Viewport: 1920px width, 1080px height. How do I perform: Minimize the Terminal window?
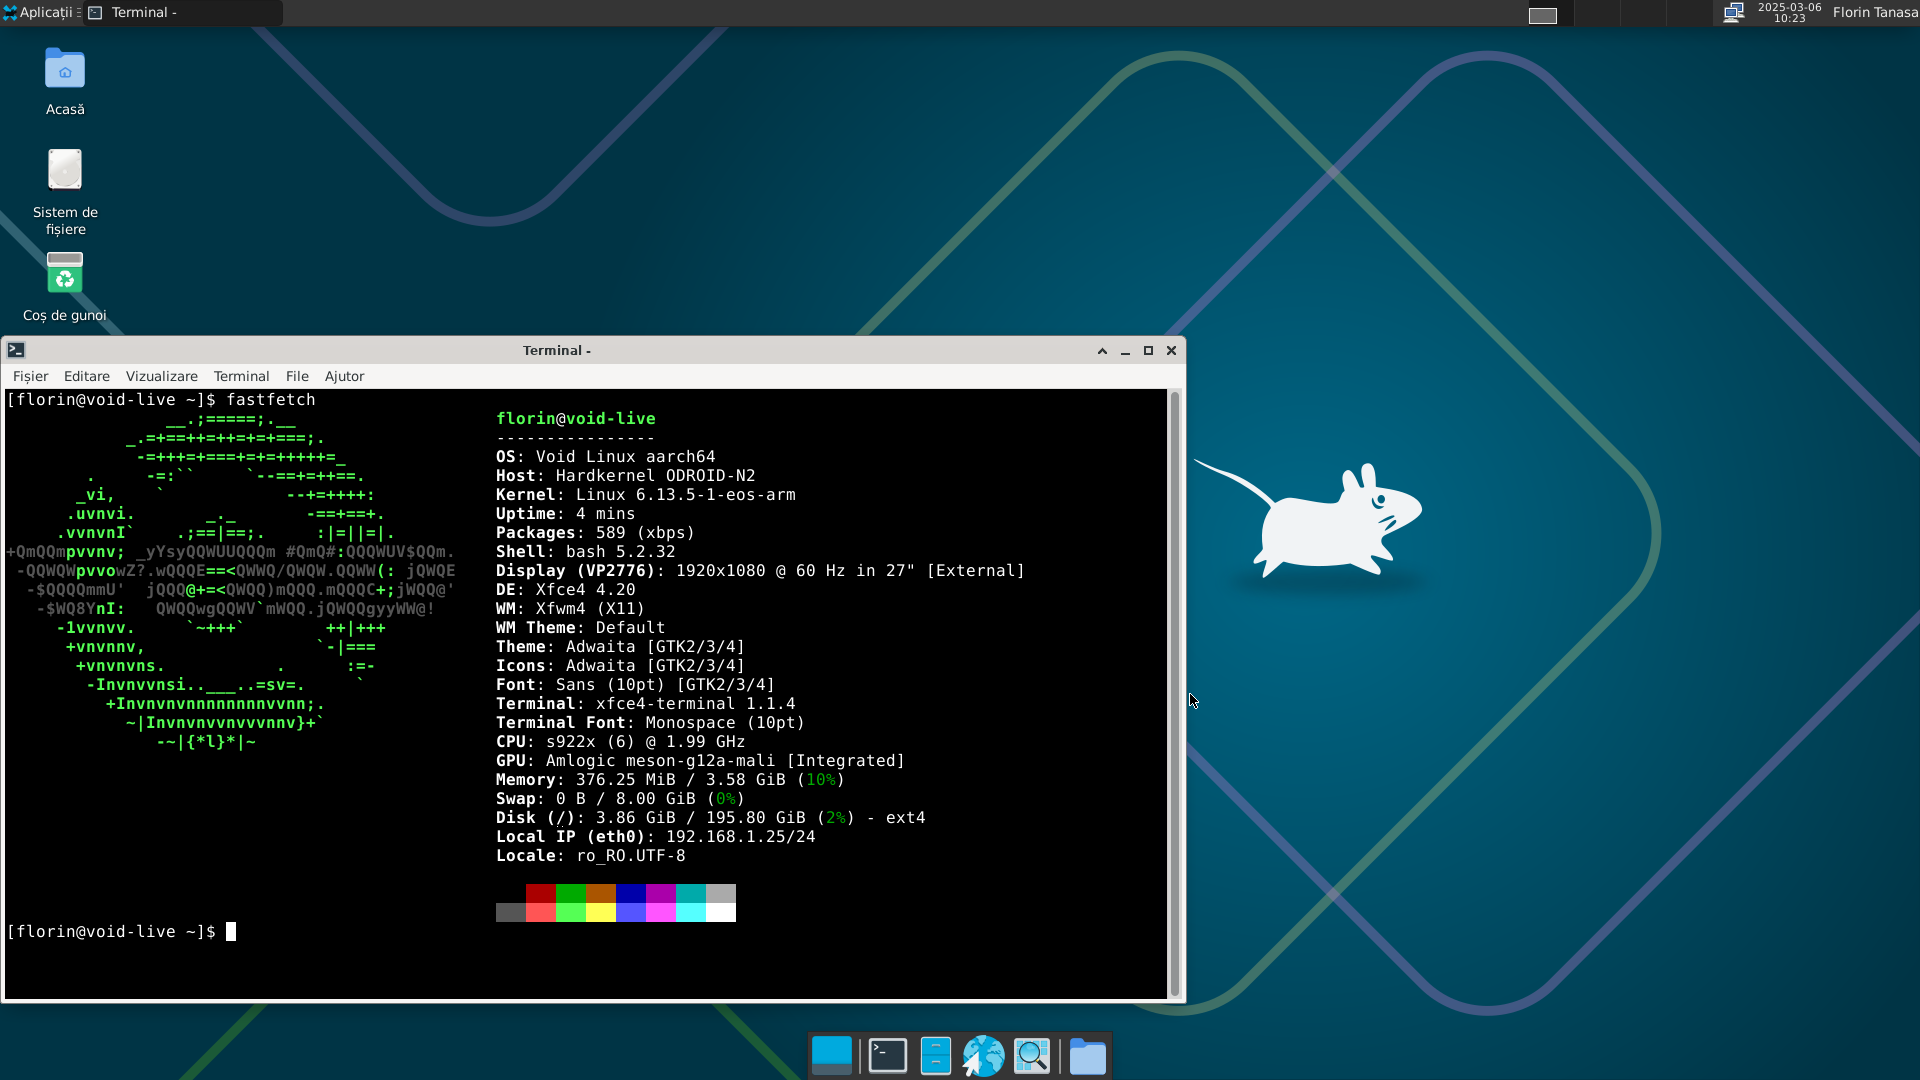point(1125,351)
